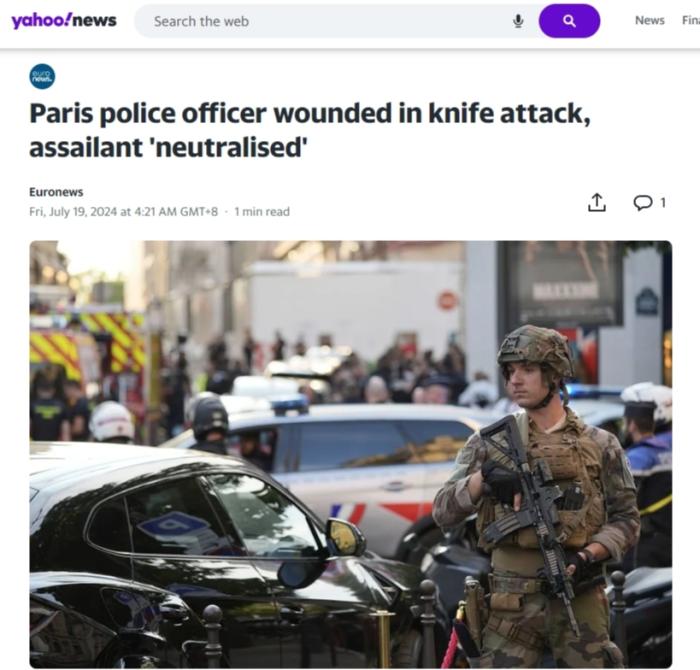Click the article publish date text
Viewport: 700px width, 670px height.
pyautogui.click(x=124, y=212)
